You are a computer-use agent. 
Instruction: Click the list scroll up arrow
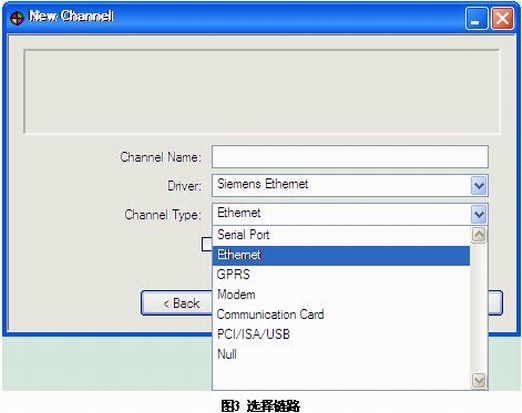pos(479,235)
